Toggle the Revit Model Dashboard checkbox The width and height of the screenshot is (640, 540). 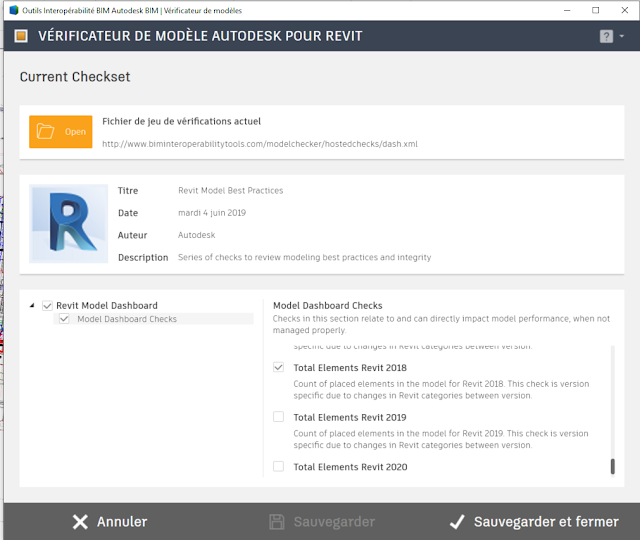point(47,306)
